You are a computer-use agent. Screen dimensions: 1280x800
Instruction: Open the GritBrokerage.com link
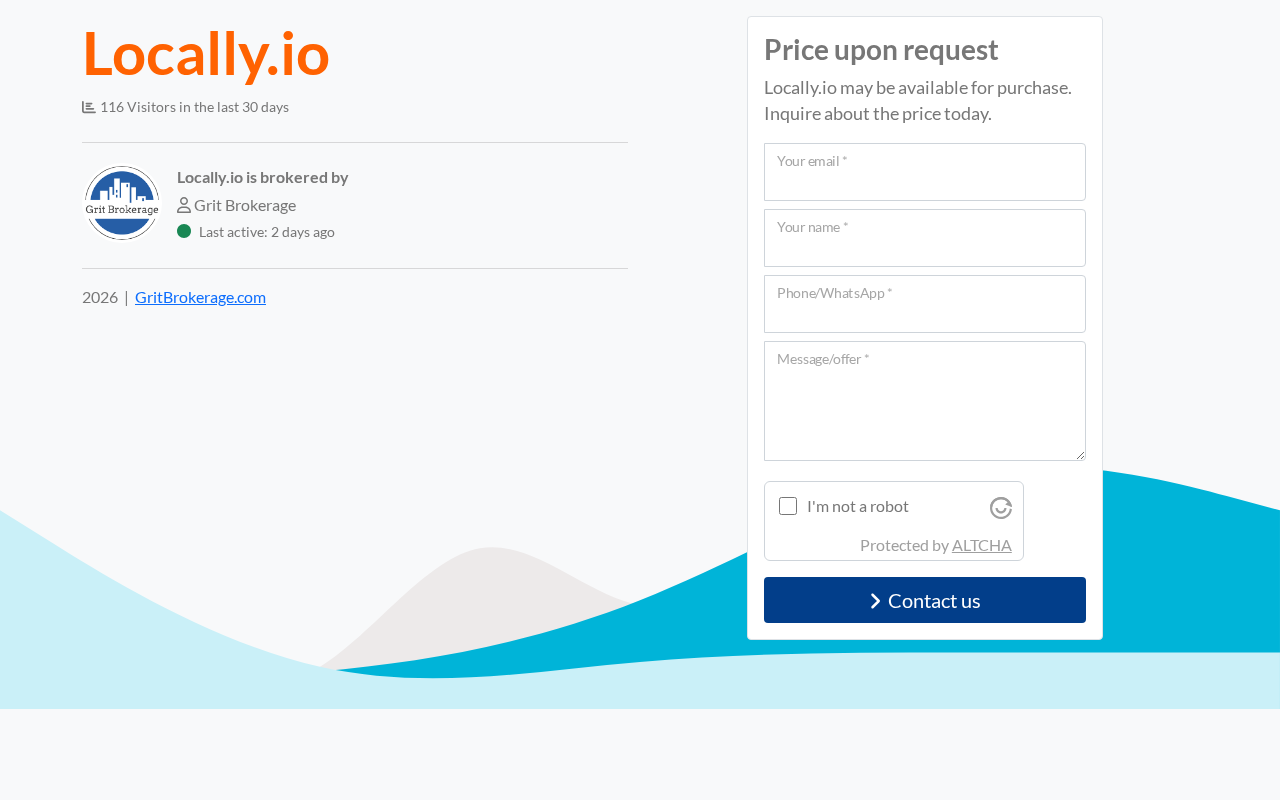click(200, 297)
